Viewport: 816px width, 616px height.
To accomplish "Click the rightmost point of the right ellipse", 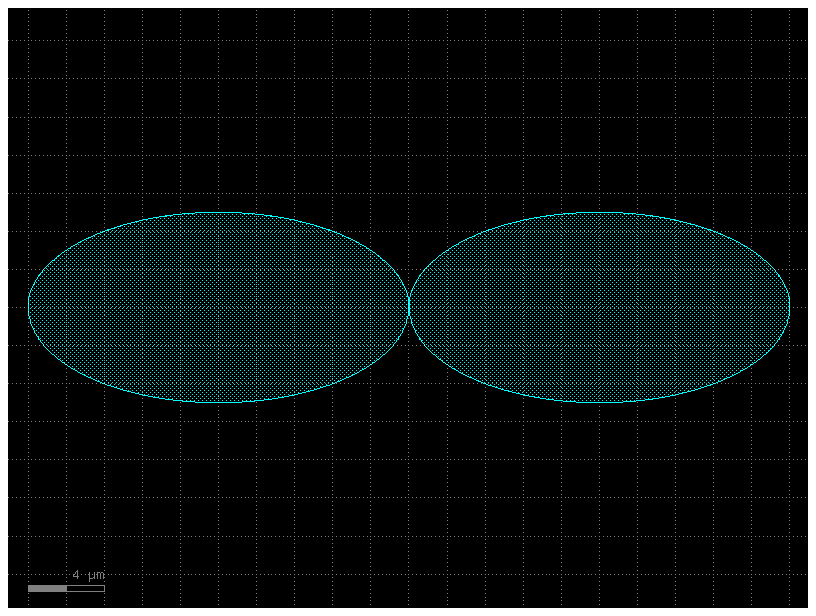I will point(788,305).
